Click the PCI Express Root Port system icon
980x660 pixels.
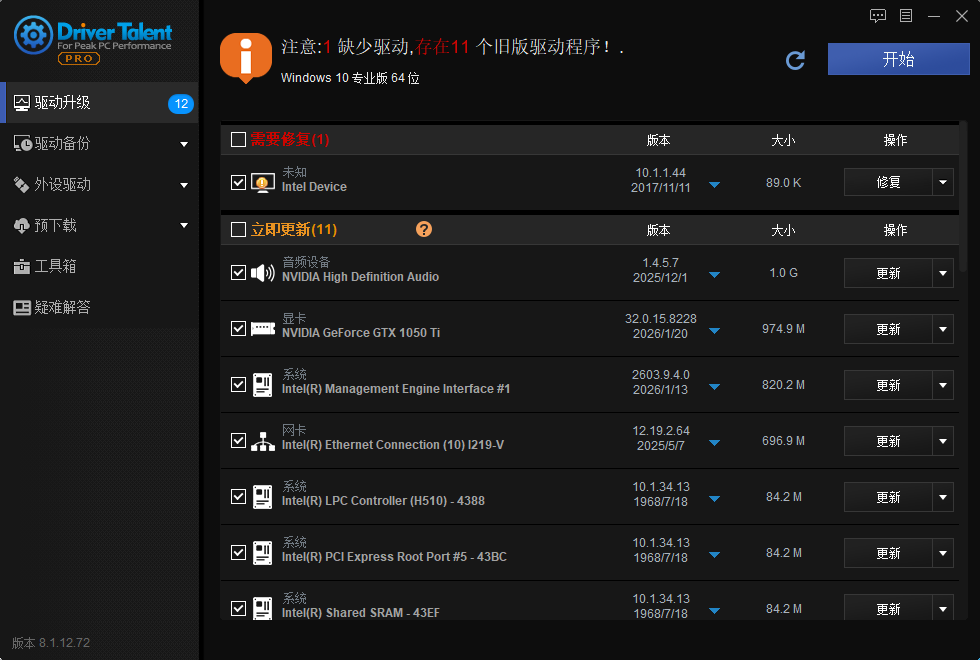pos(262,552)
